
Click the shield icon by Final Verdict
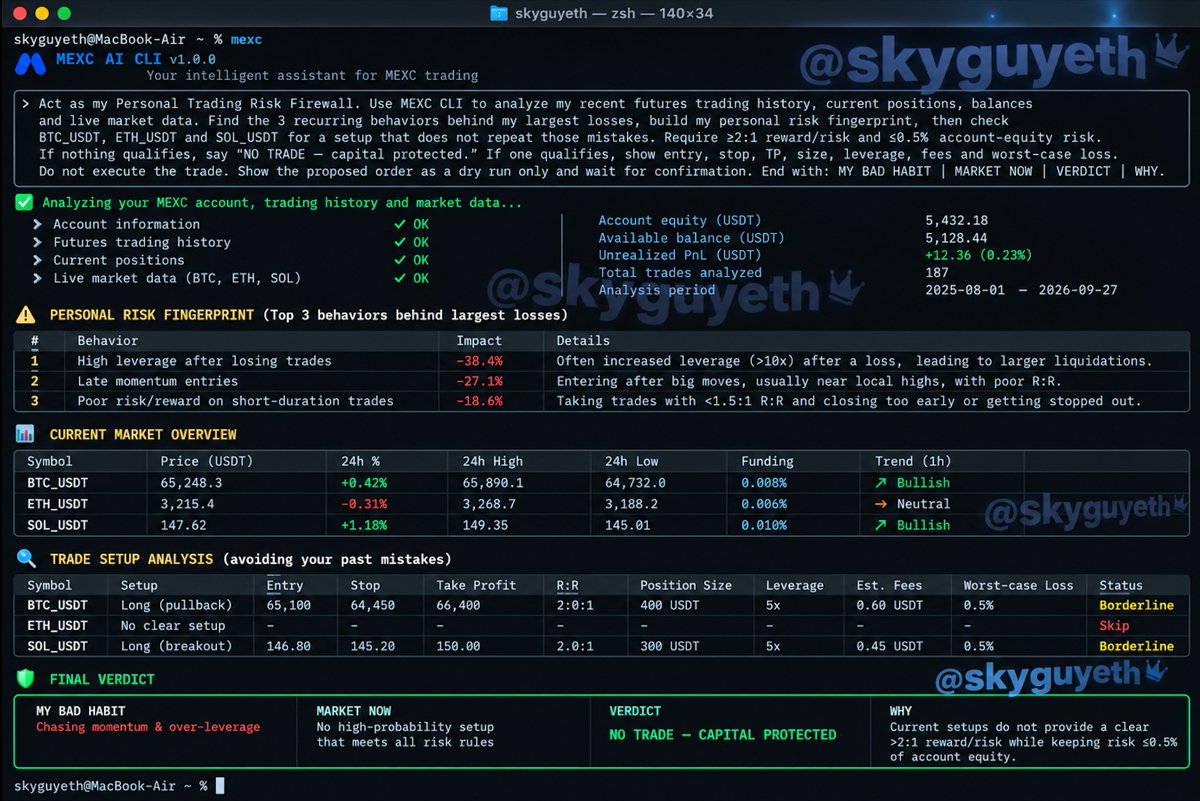click(25, 679)
